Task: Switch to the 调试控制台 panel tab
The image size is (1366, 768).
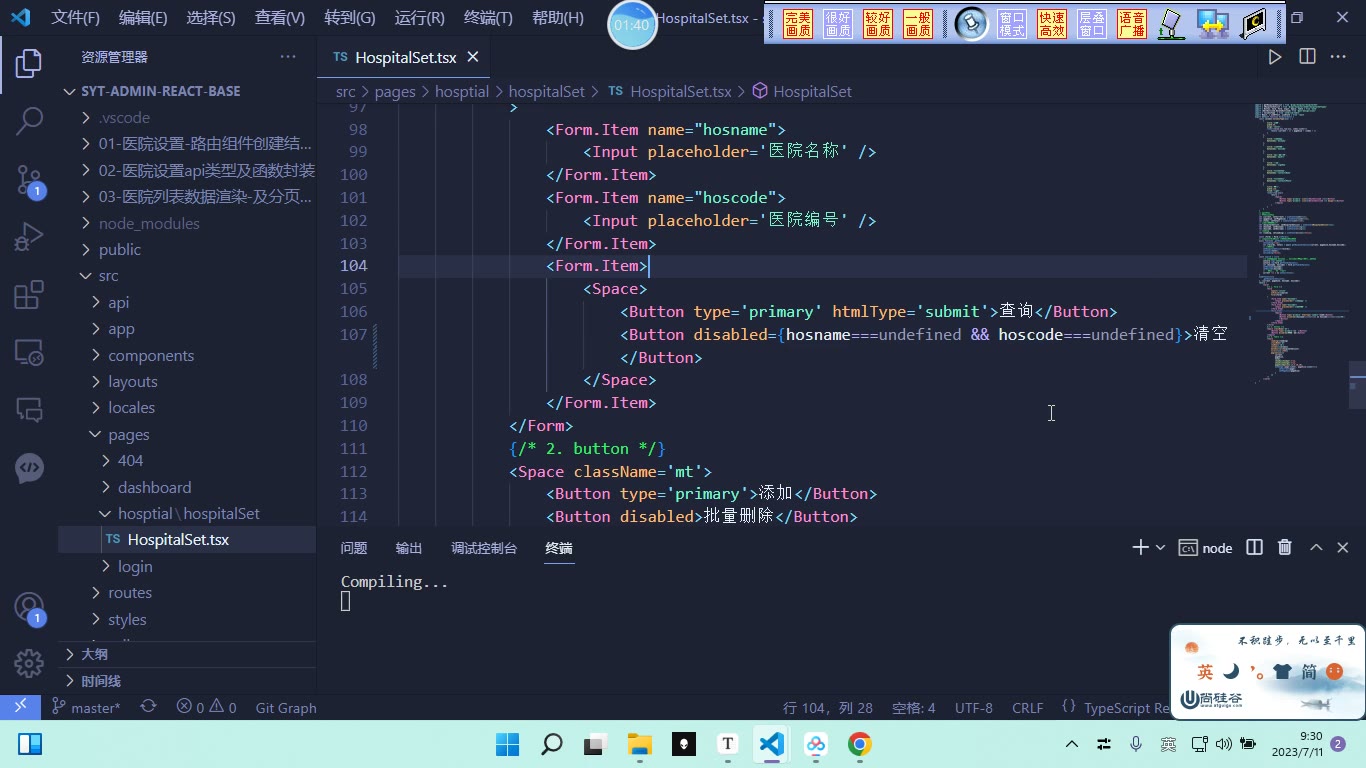Action: coord(484,548)
